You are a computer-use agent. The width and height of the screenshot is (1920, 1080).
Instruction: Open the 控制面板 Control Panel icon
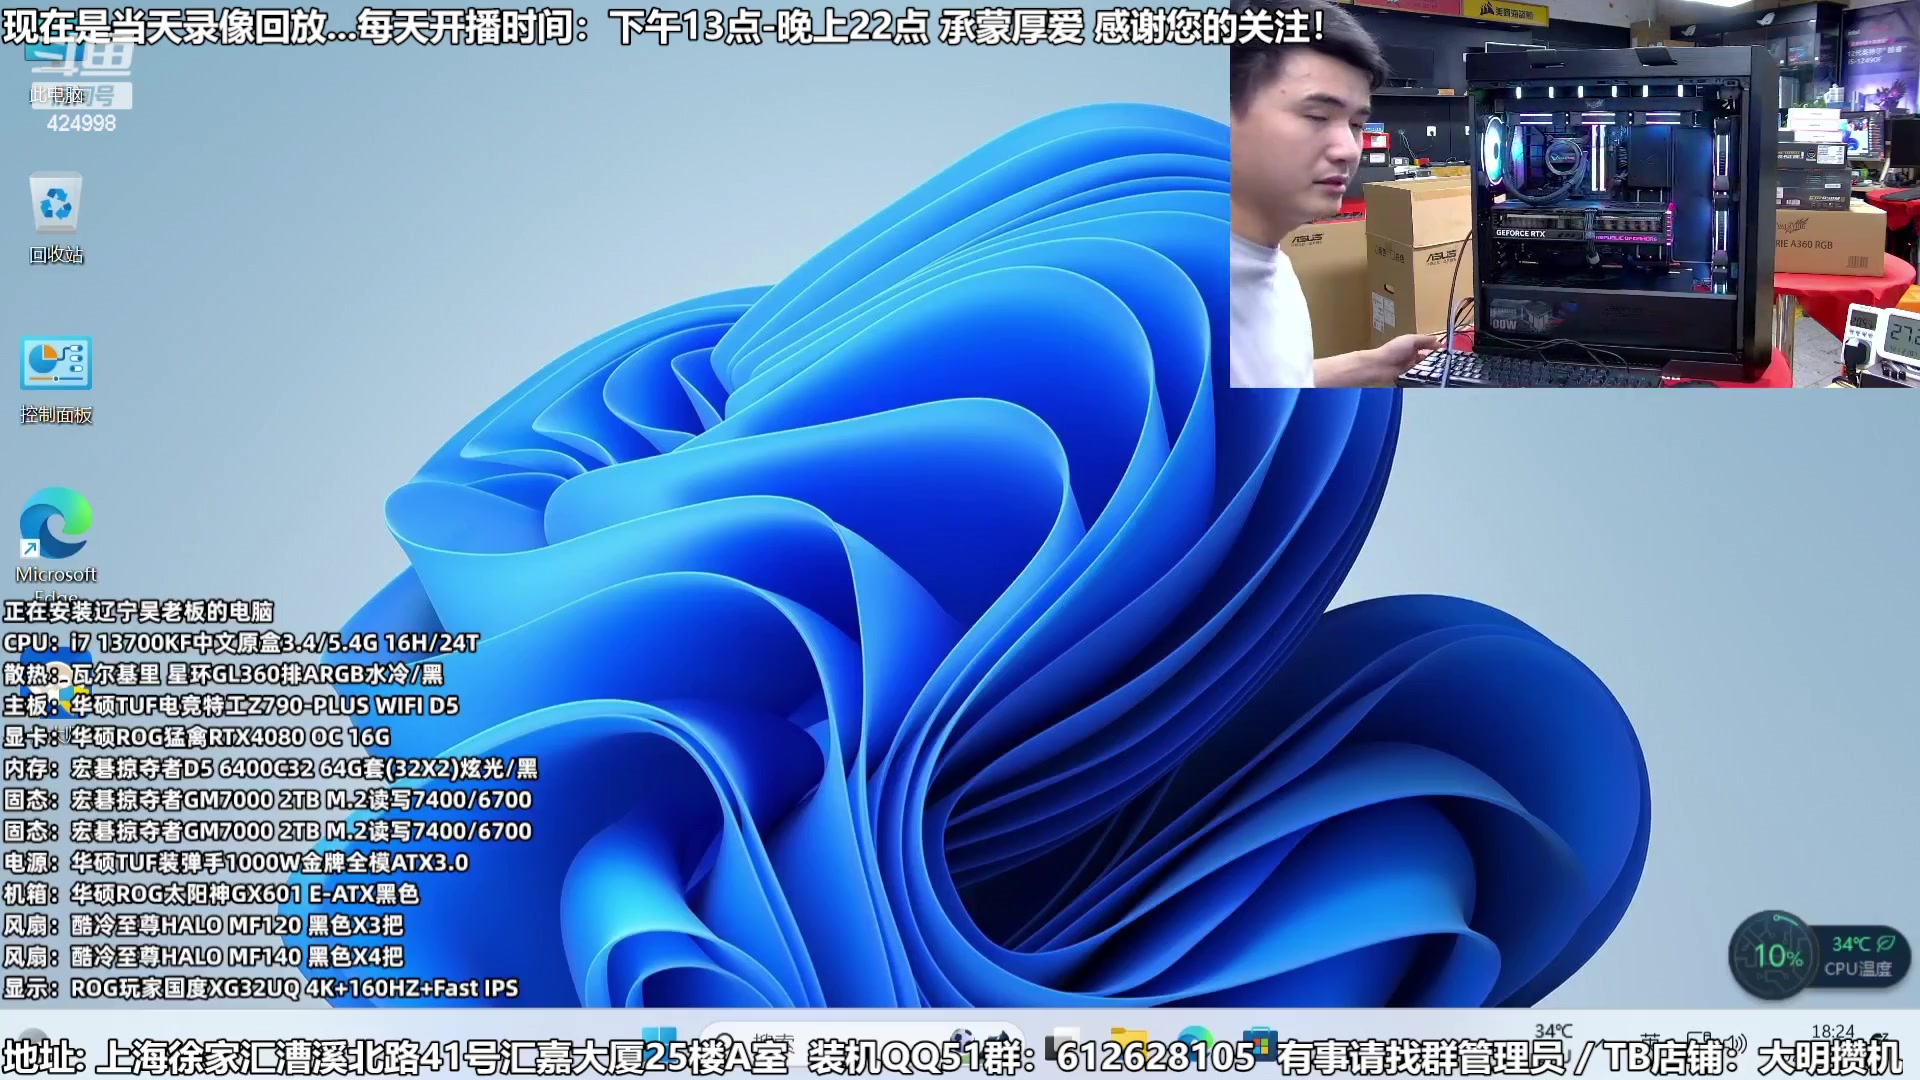tap(56, 363)
